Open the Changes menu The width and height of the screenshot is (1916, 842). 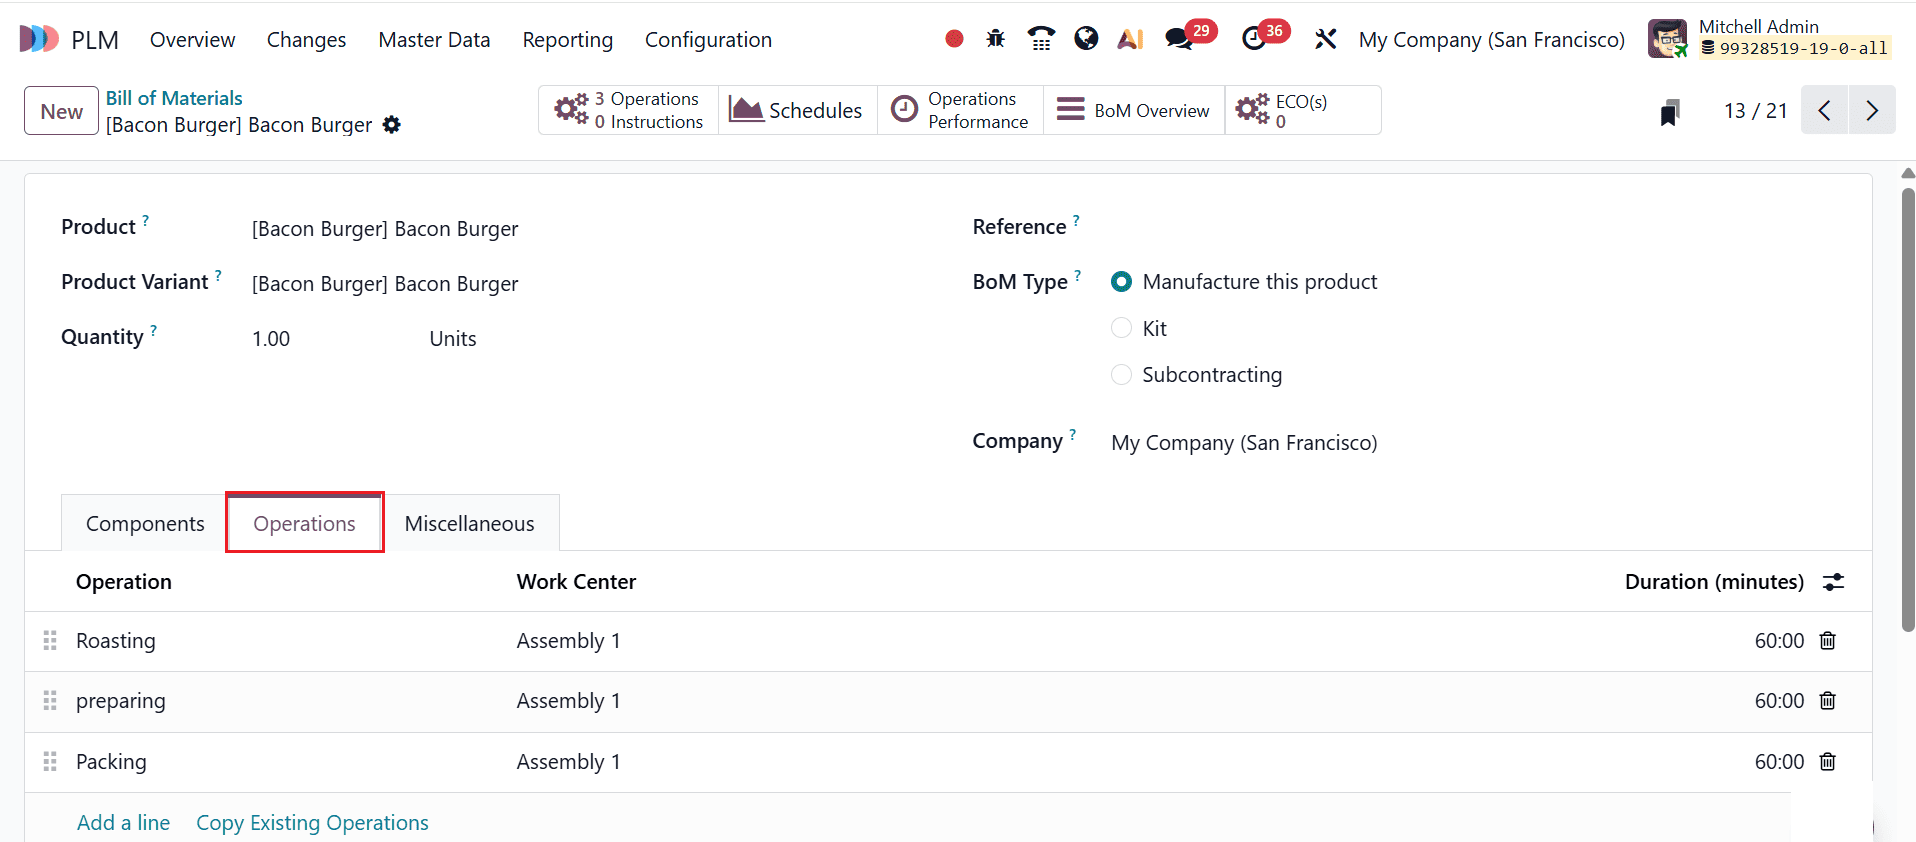pyautogui.click(x=306, y=39)
